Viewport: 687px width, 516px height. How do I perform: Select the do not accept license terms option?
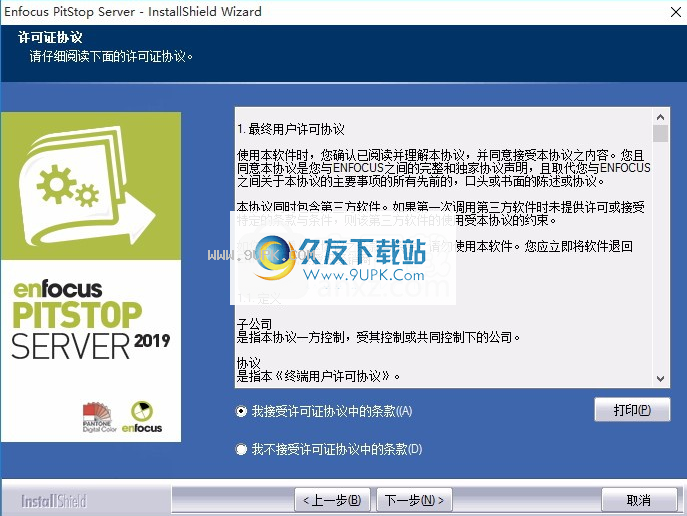tap(241, 449)
